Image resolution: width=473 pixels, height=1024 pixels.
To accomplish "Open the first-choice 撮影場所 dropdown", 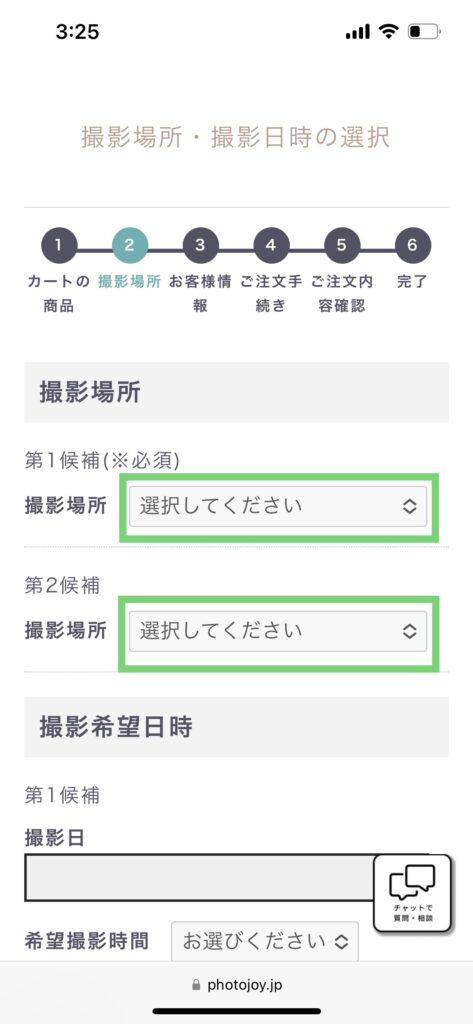I will coord(278,506).
